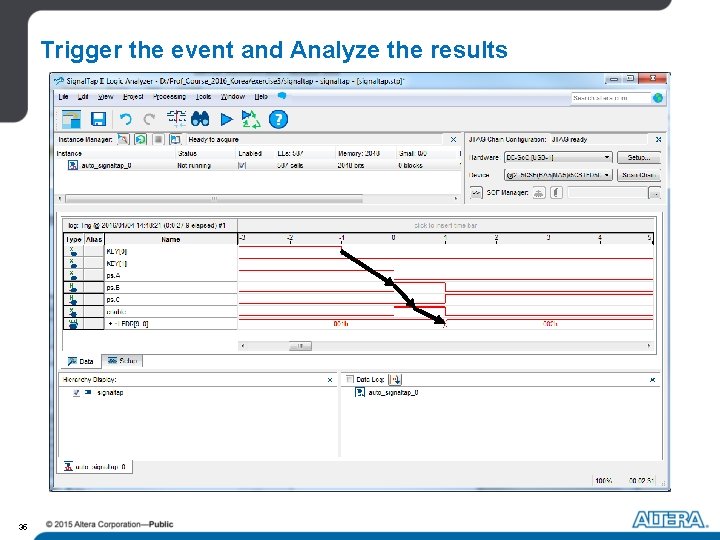Click Instance Manager run analysis icon
The height and width of the screenshot is (540, 720).
123,139
